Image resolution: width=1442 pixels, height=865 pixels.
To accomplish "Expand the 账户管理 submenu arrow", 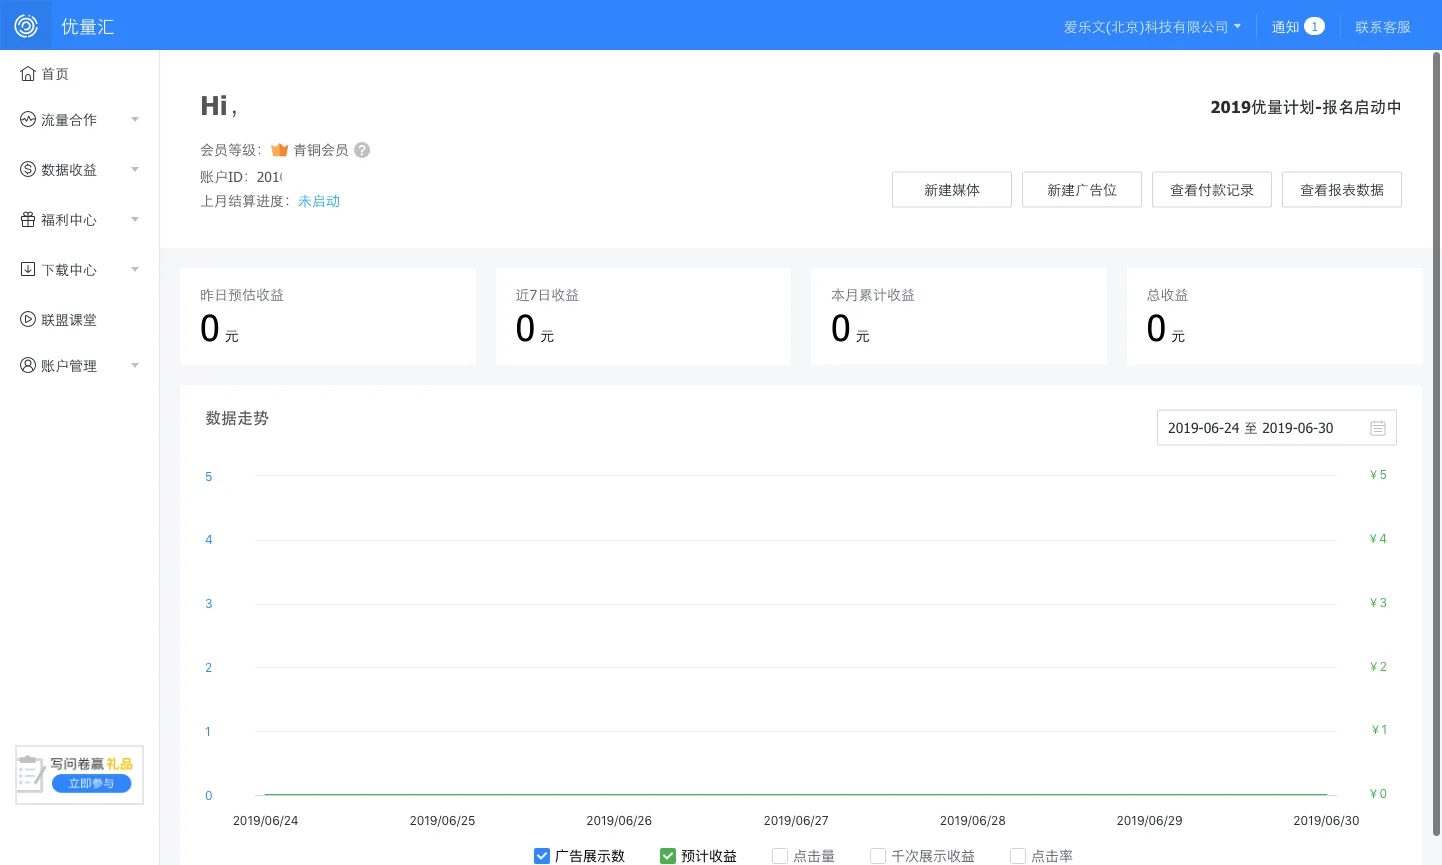I will coord(135,366).
